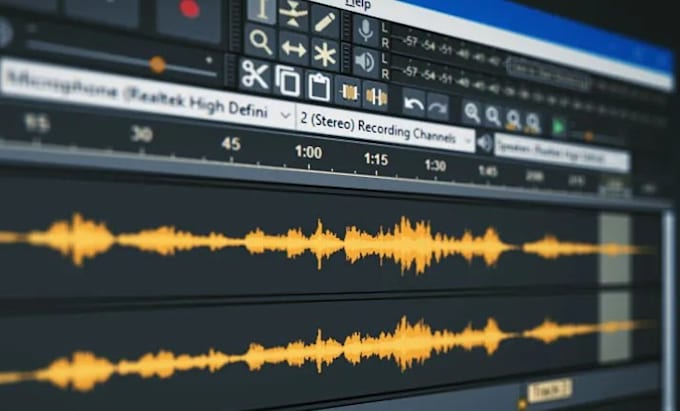Select the magnifier Zoom tool
This screenshot has width=680, height=411.
click(260, 42)
